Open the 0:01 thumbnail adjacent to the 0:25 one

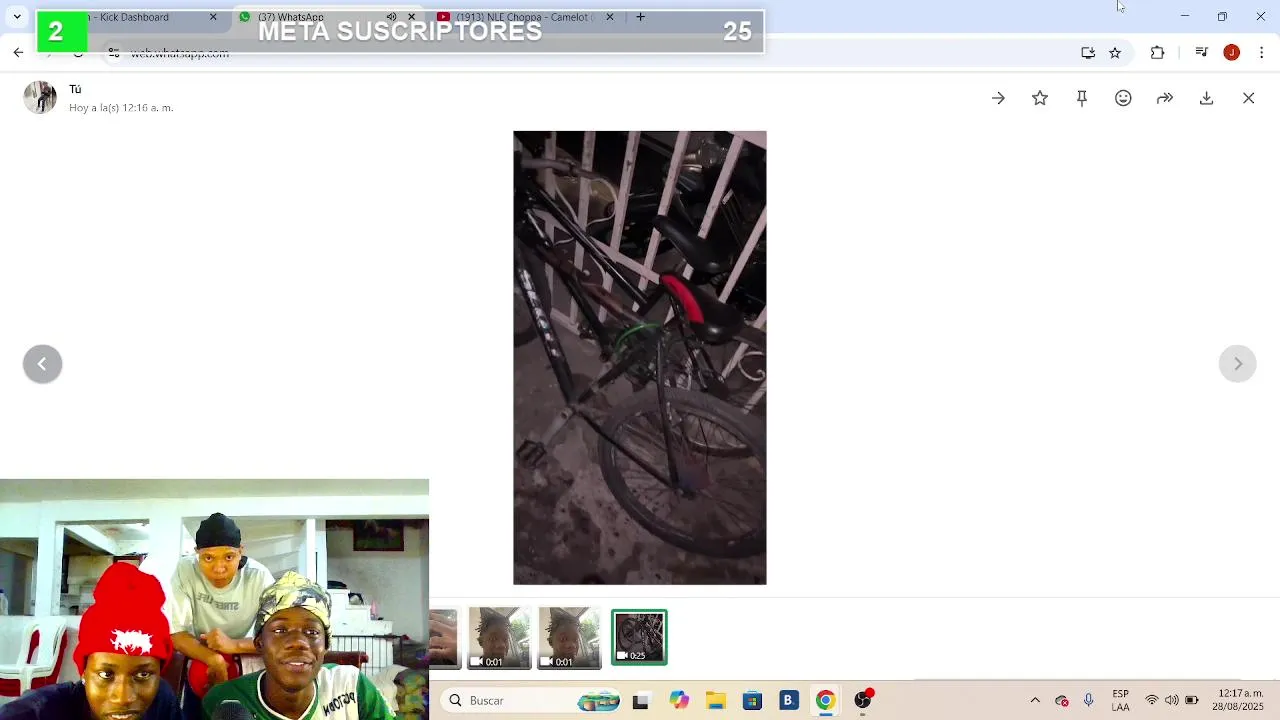[x=569, y=637]
